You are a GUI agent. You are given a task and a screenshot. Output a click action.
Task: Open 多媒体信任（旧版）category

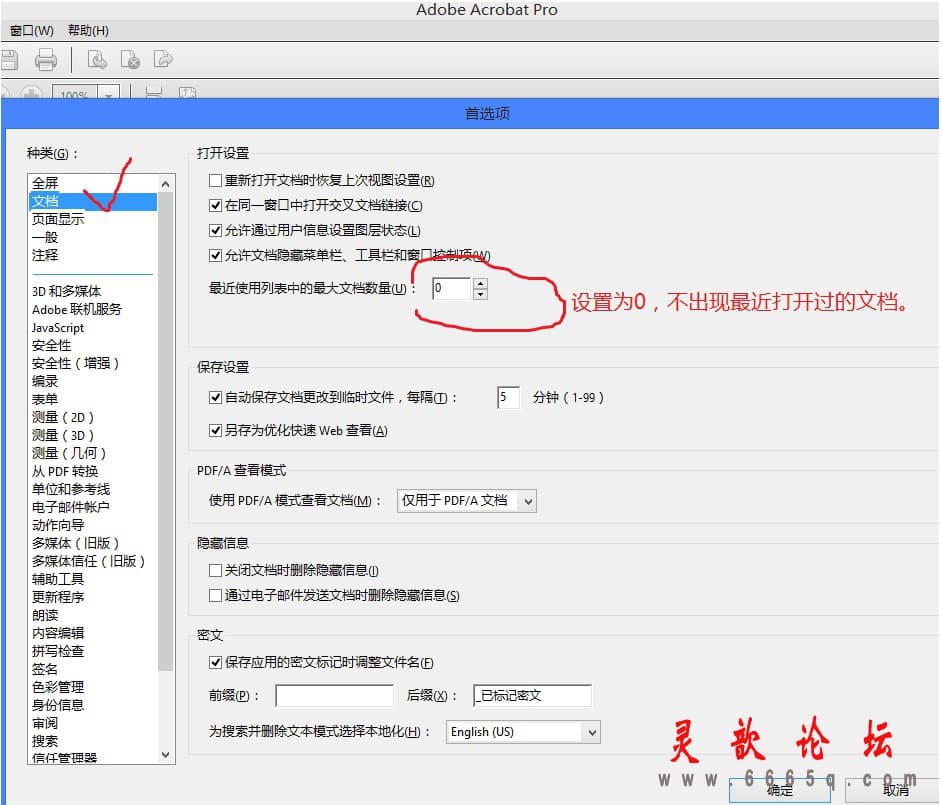[88, 561]
